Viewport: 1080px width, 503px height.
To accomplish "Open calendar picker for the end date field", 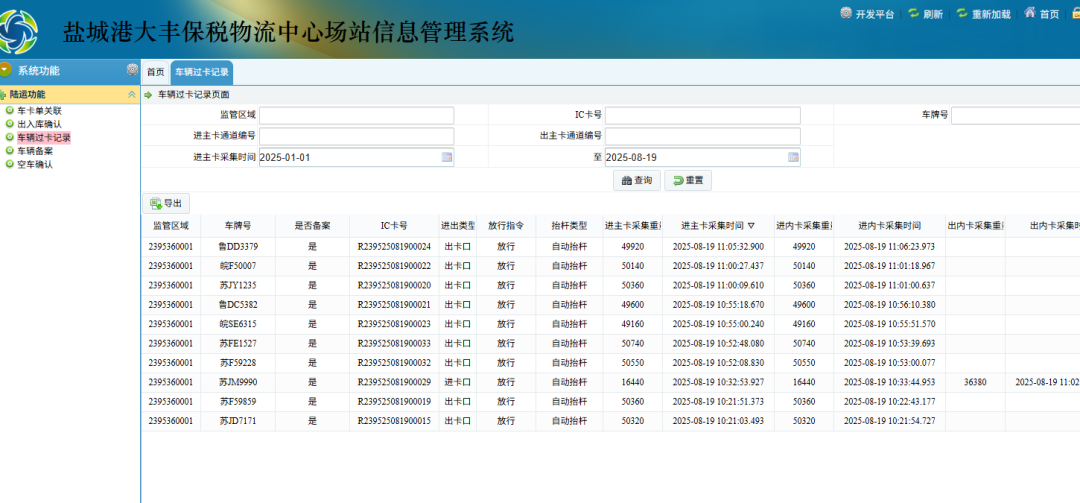I will coord(793,157).
